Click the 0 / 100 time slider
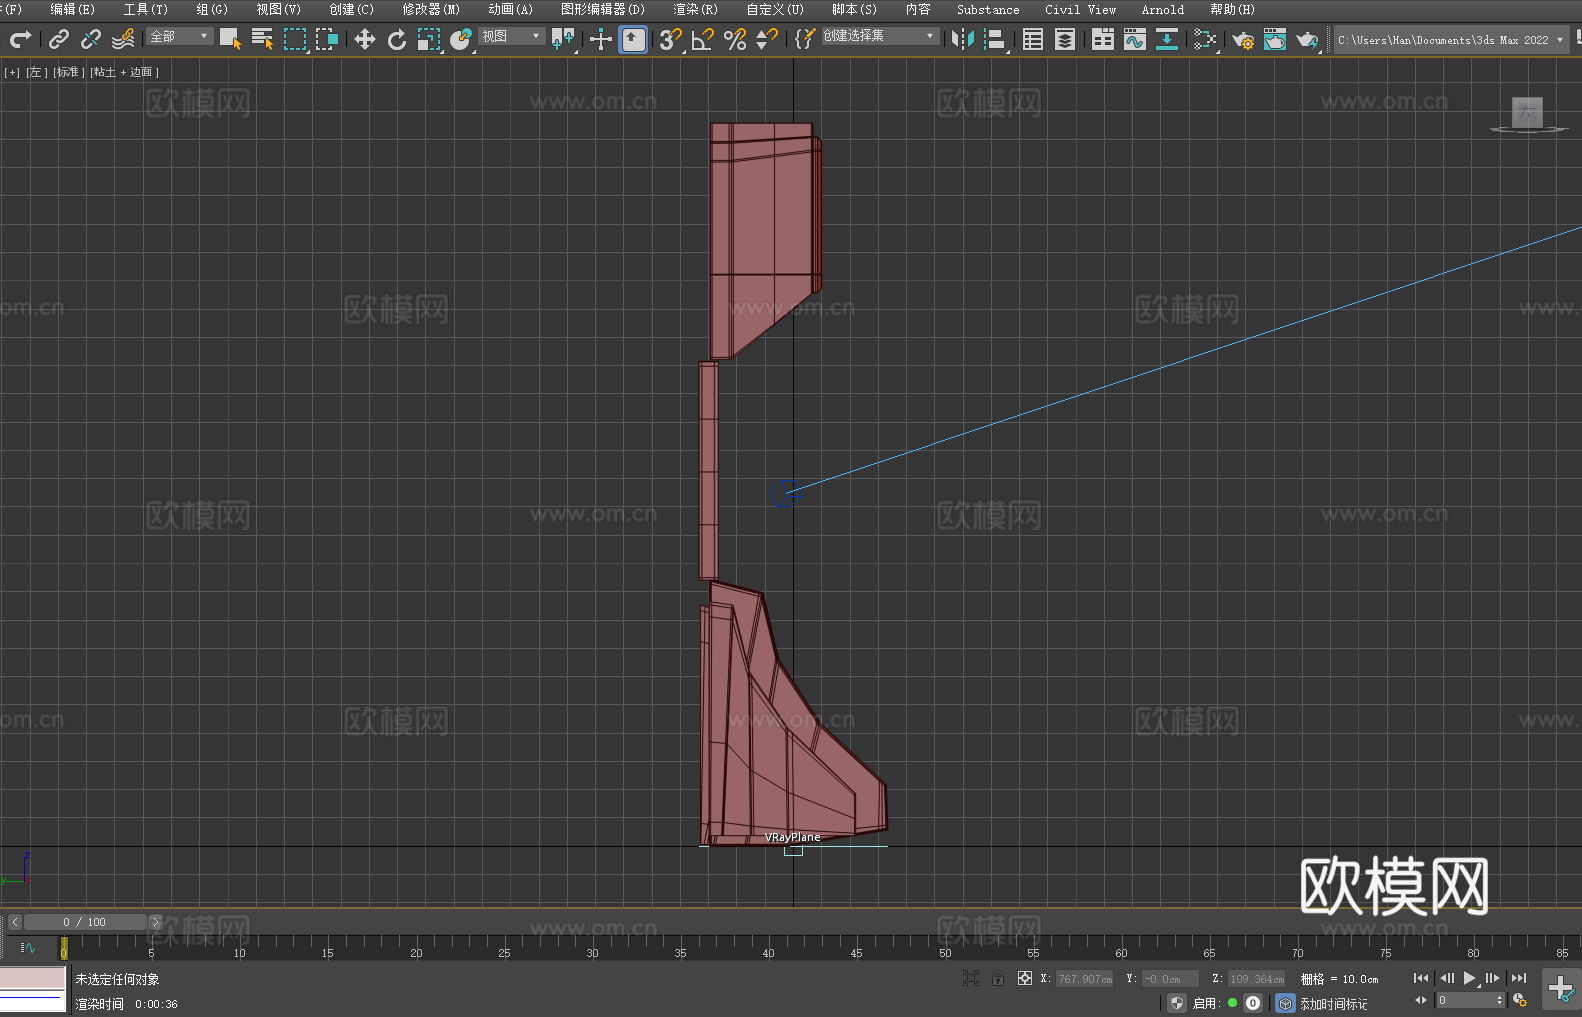 pyautogui.click(x=85, y=922)
